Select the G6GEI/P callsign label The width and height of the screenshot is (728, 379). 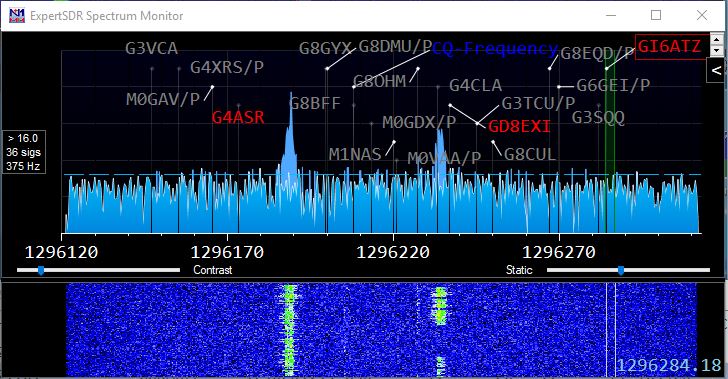613,85
